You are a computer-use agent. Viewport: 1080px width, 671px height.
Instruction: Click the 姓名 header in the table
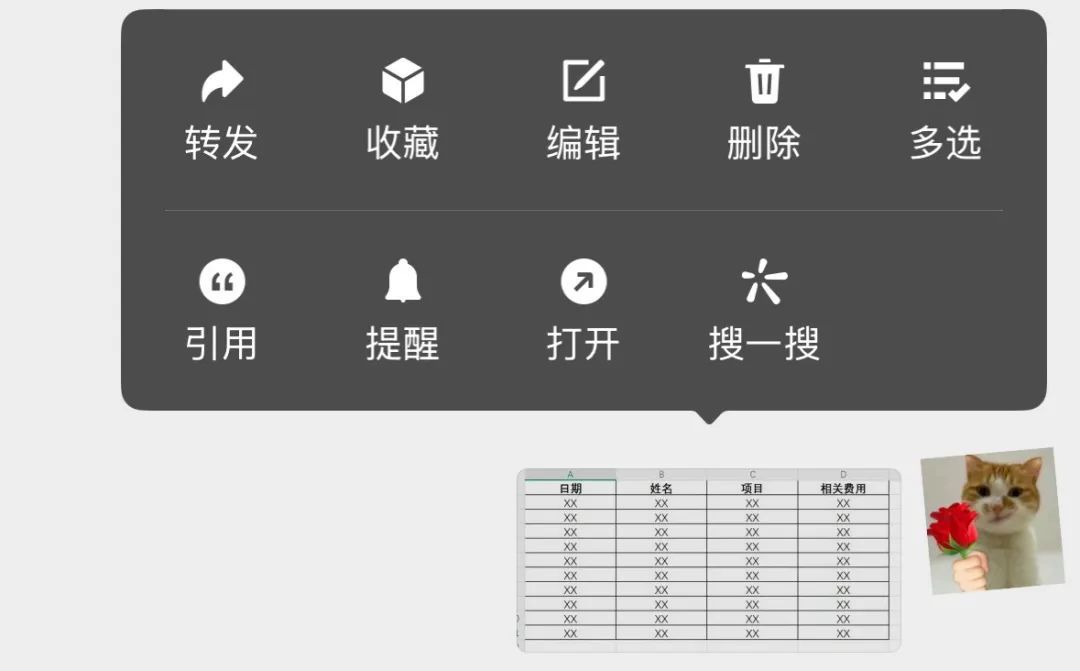pyautogui.click(x=660, y=488)
